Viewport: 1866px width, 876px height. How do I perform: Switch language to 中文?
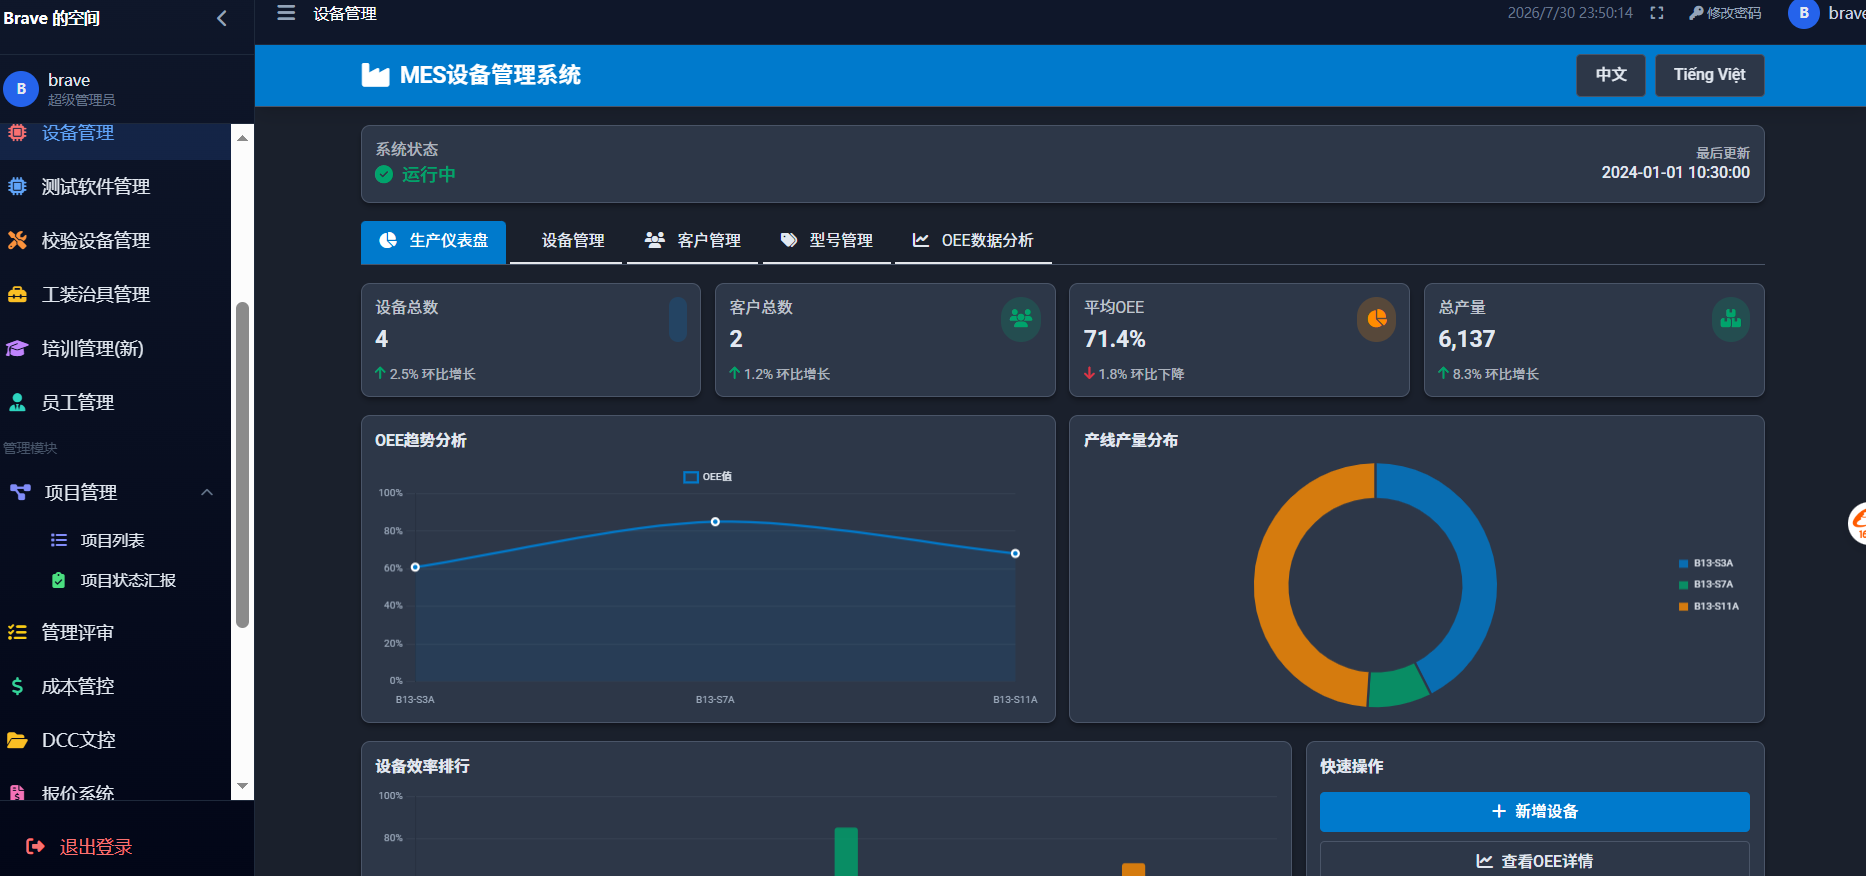click(1611, 75)
